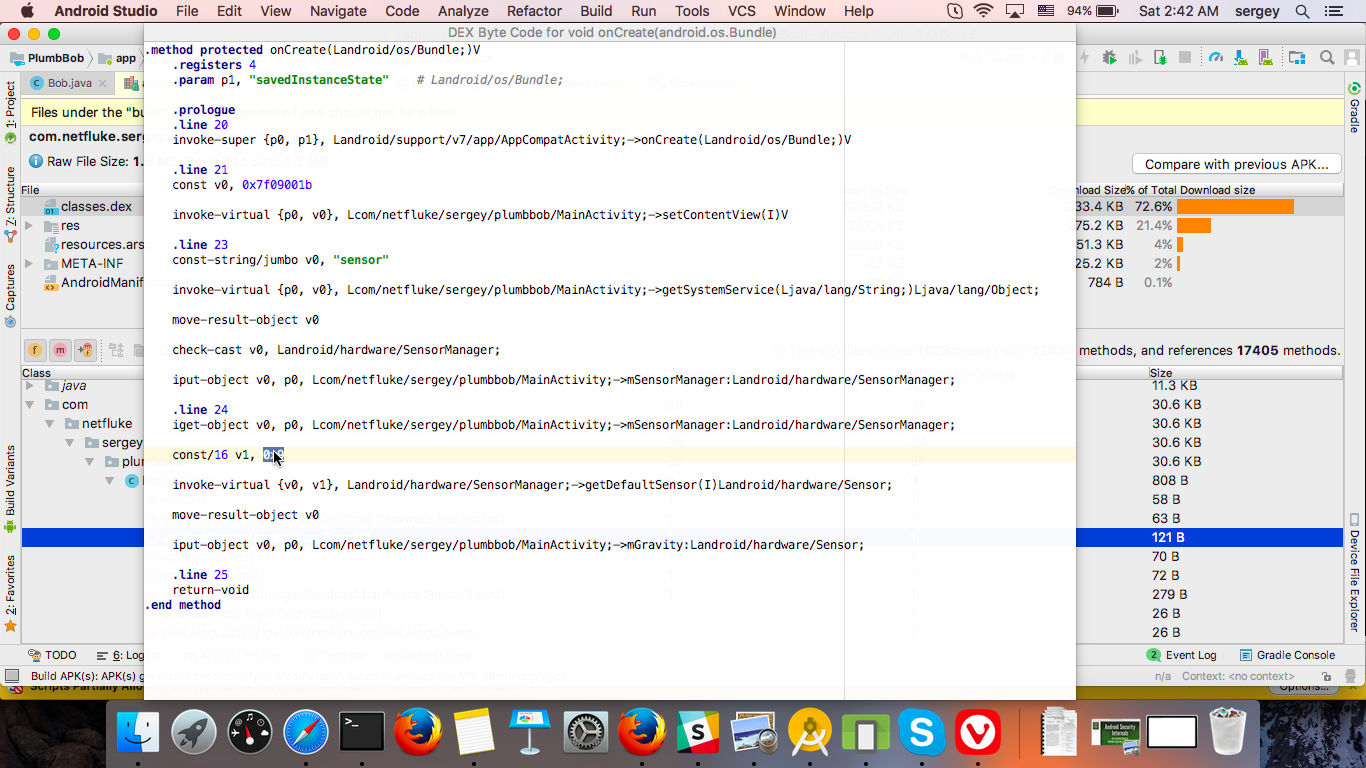Screen dimensions: 1366x768
Task: Open the File menu
Action: click(187, 11)
